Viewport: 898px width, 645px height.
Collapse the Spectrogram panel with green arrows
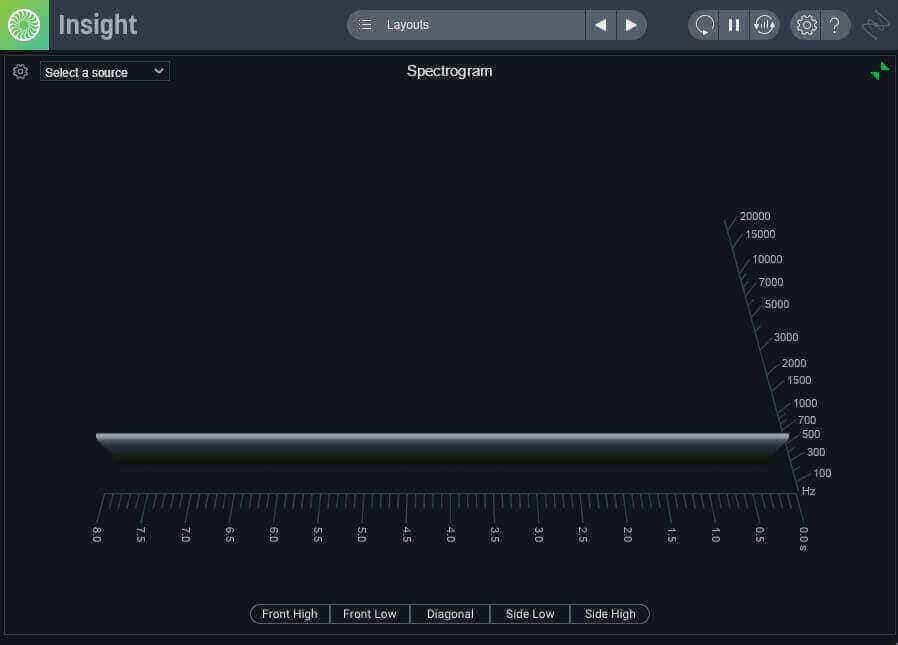(880, 71)
